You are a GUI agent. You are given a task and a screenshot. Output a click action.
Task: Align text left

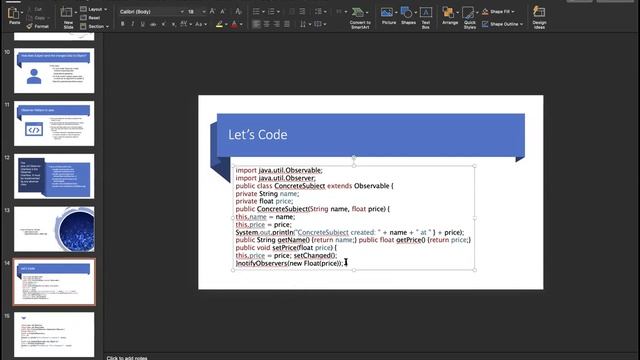[256, 24]
